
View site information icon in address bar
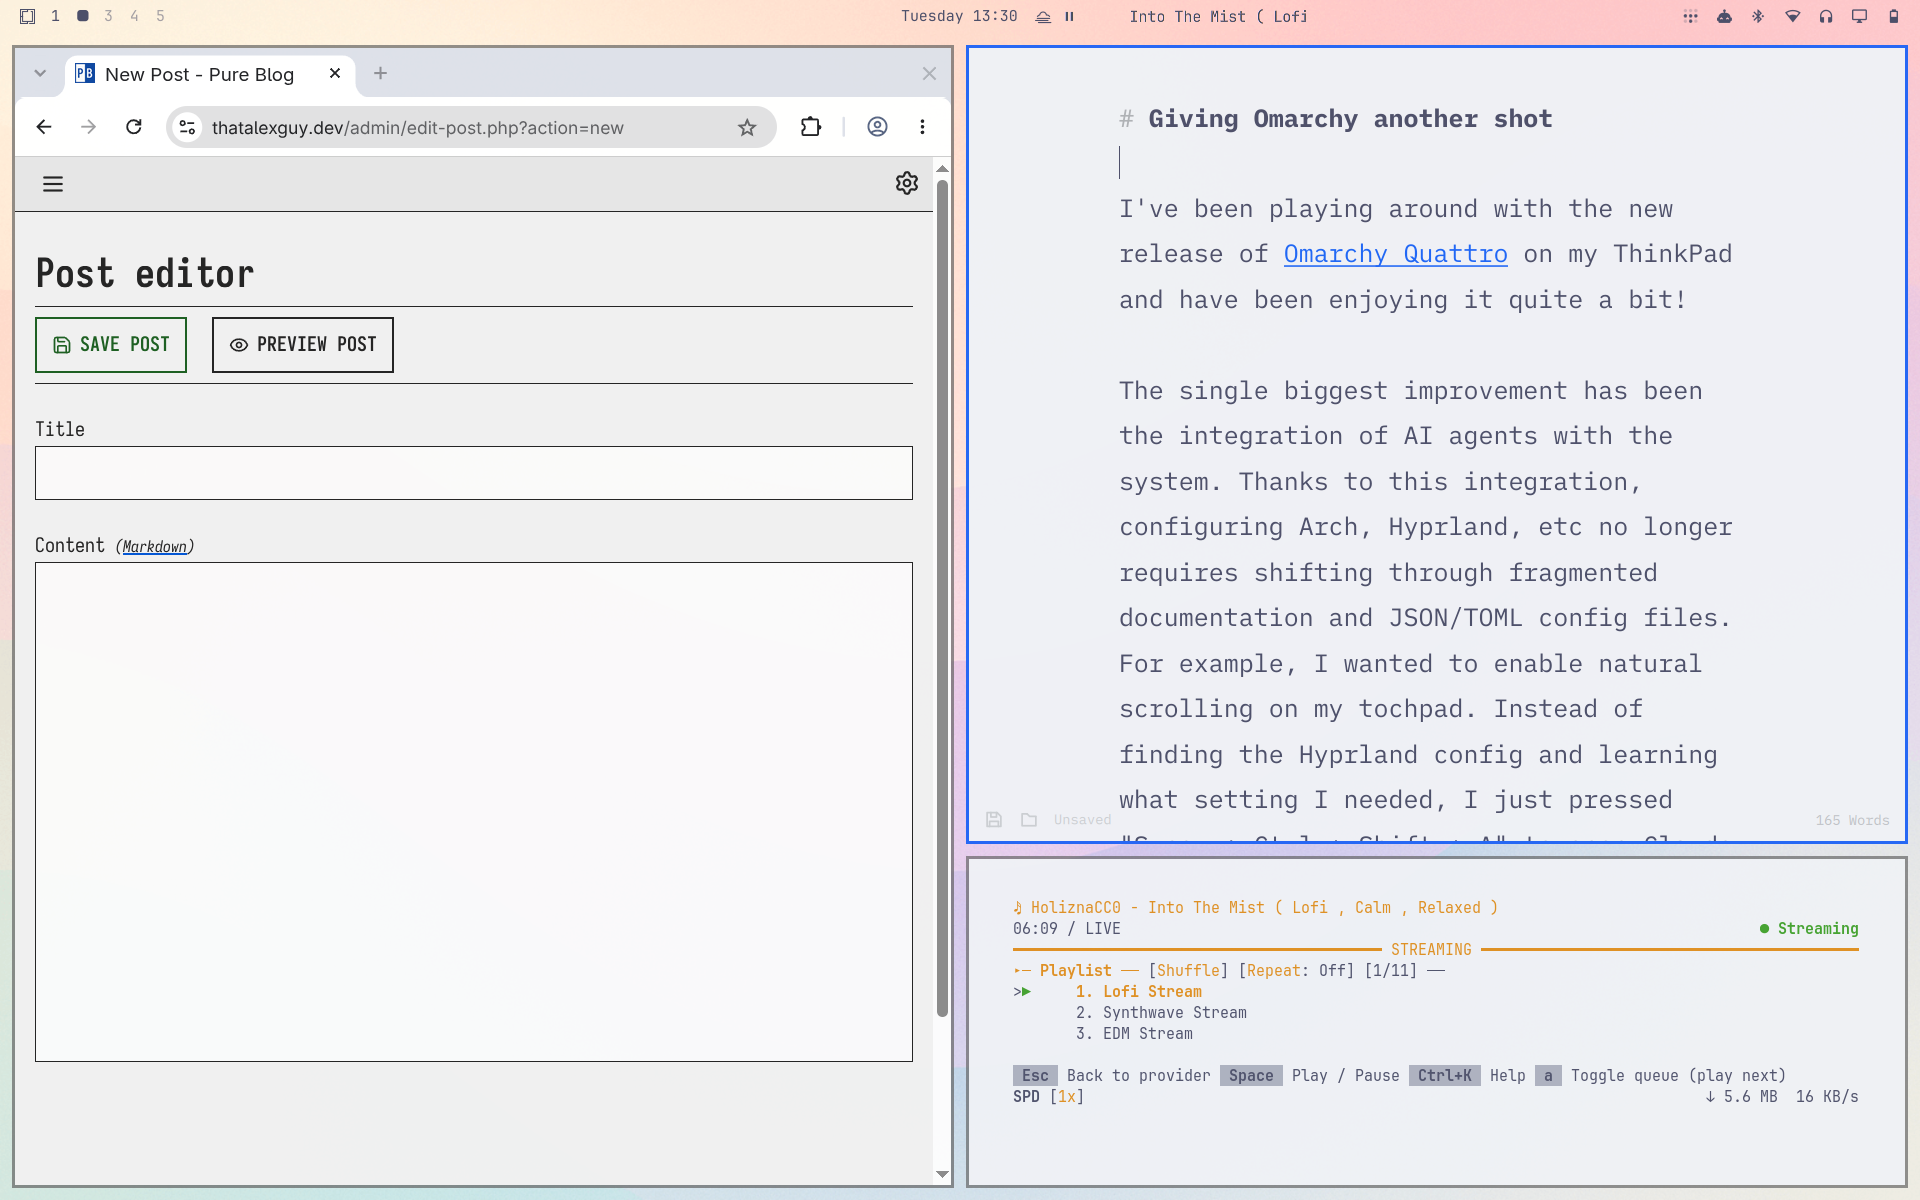pos(187,127)
